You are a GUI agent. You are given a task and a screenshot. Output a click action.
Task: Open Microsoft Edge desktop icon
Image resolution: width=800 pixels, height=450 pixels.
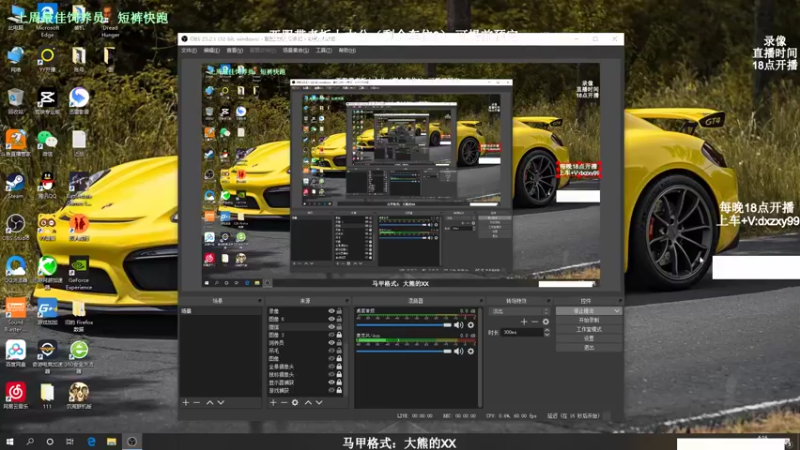[47, 20]
